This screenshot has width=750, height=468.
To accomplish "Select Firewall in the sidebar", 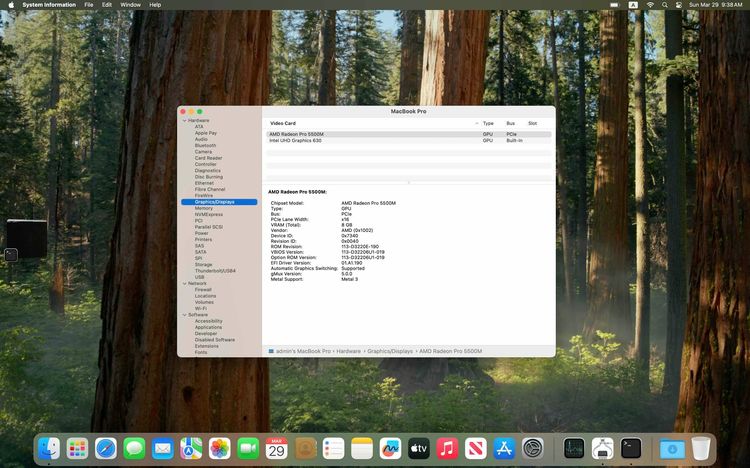I will (x=203, y=290).
